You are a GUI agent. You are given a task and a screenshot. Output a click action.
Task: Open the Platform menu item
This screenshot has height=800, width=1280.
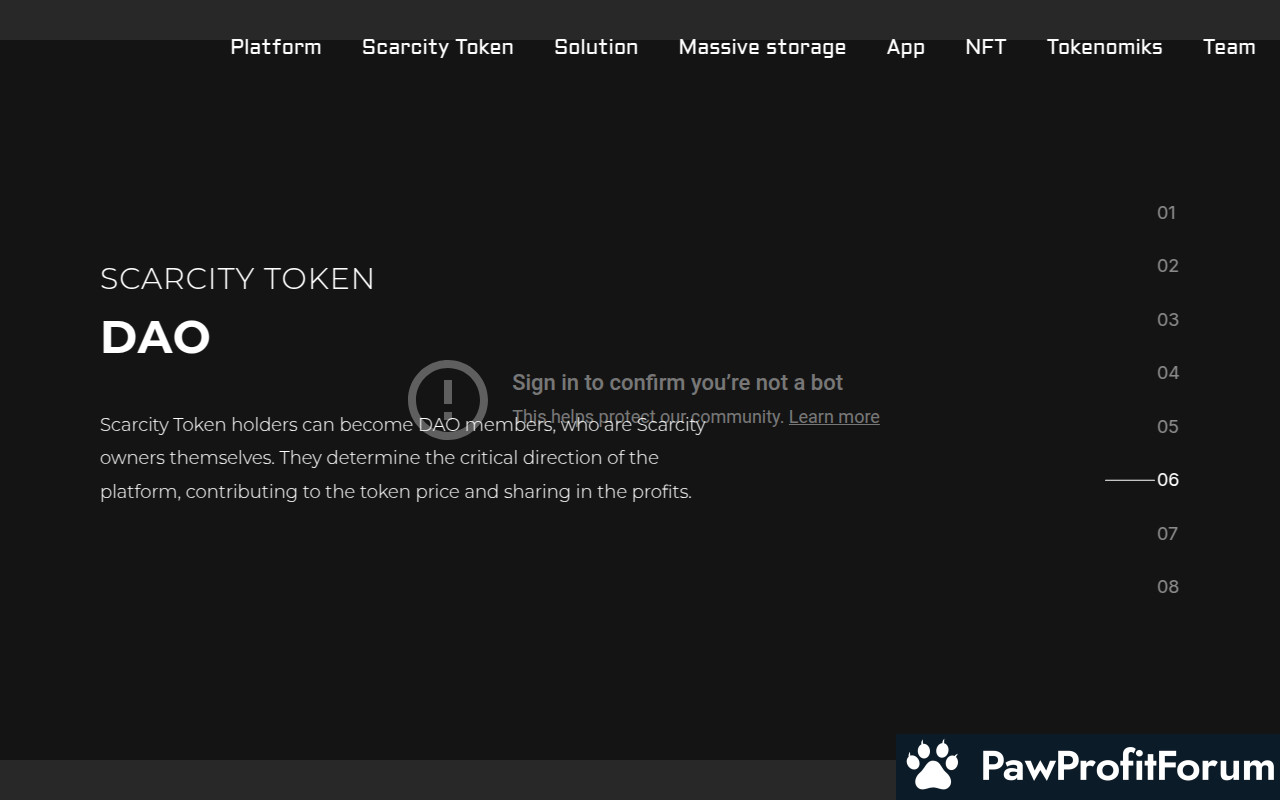pos(276,47)
